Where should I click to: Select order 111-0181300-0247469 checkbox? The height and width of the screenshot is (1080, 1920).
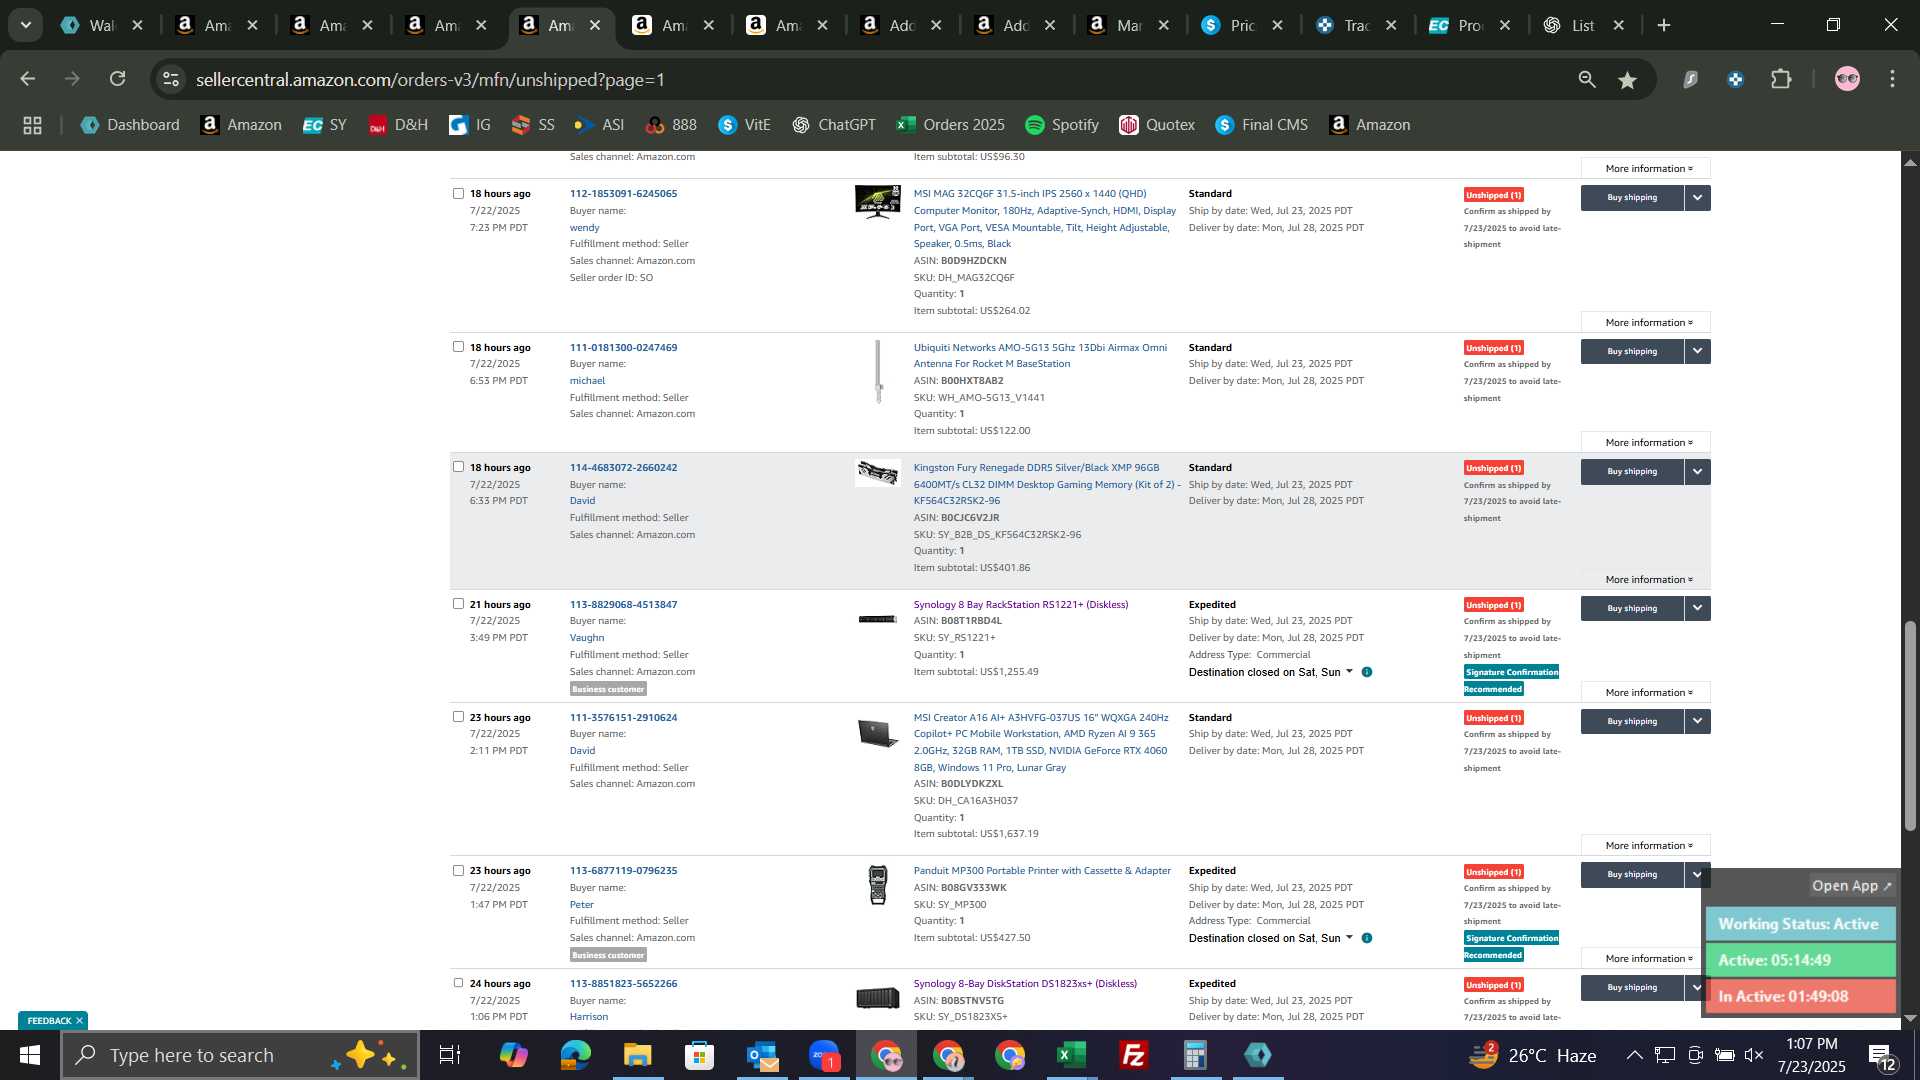tap(458, 347)
